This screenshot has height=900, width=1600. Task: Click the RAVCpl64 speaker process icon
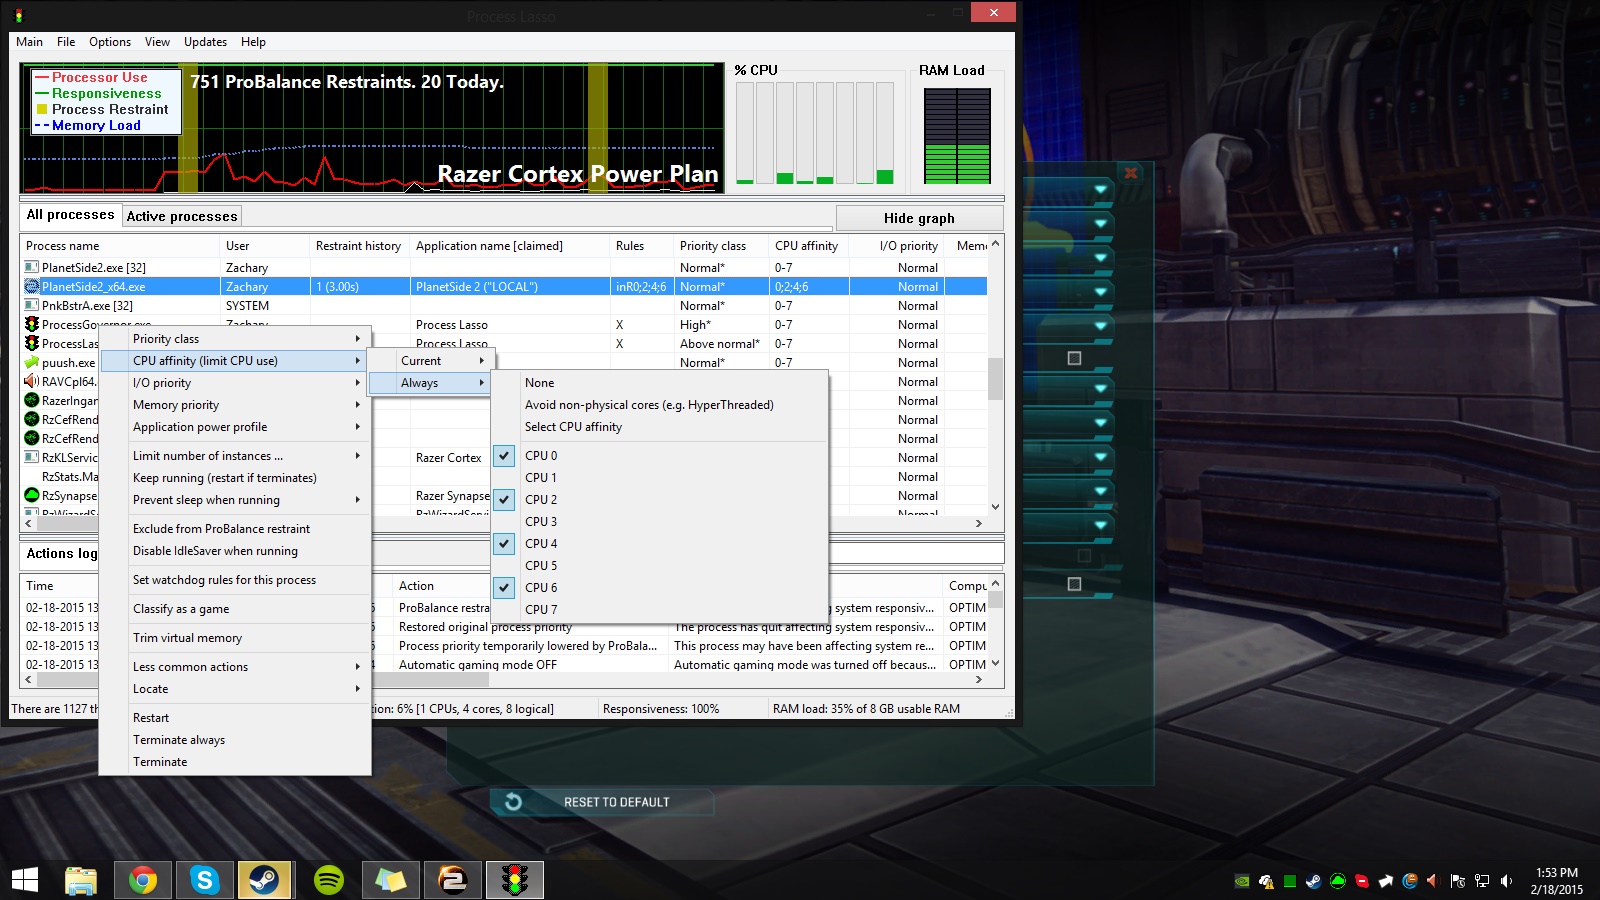pyautogui.click(x=32, y=381)
